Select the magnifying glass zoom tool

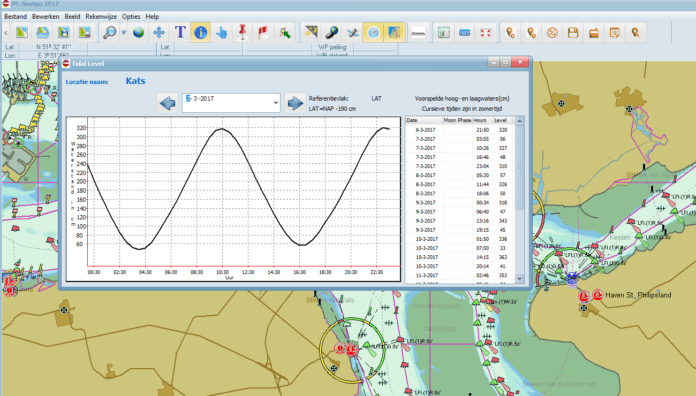point(109,32)
